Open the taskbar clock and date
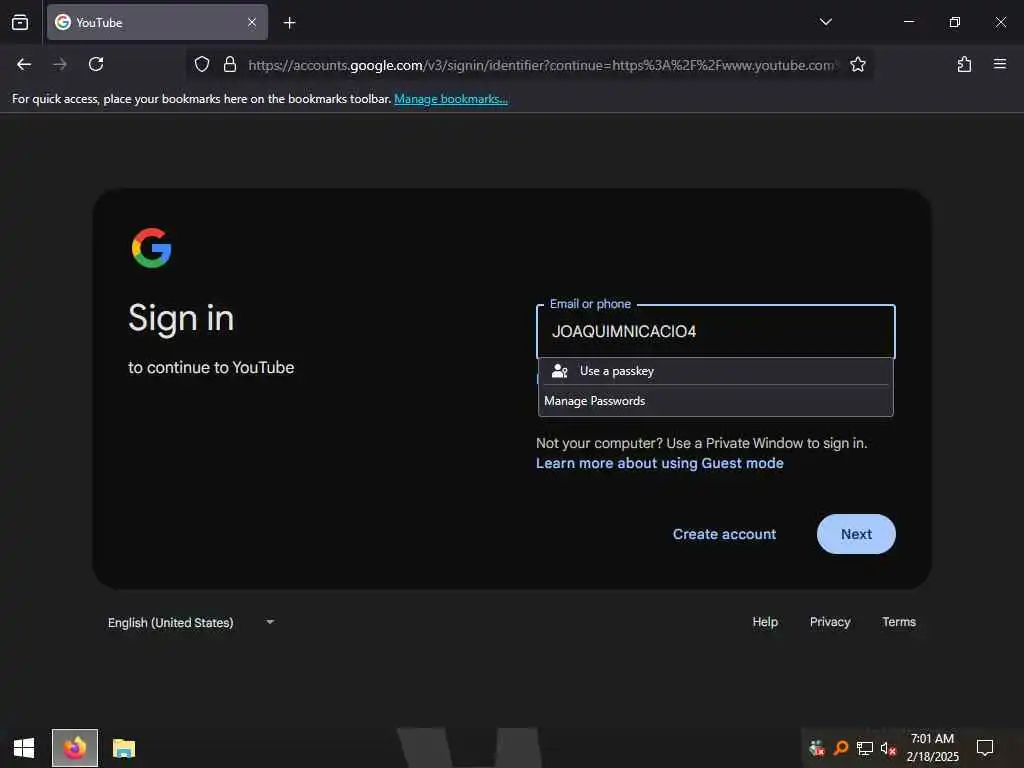Image resolution: width=1024 pixels, height=768 pixels. coord(932,748)
